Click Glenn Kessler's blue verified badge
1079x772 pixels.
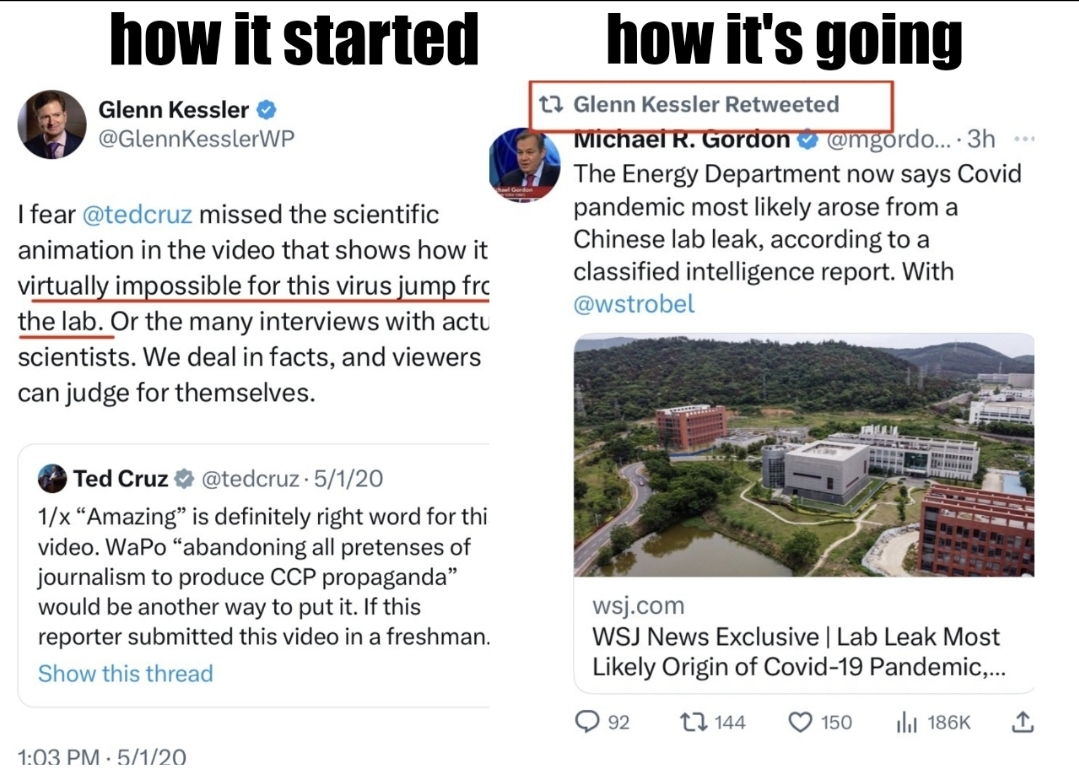[267, 110]
